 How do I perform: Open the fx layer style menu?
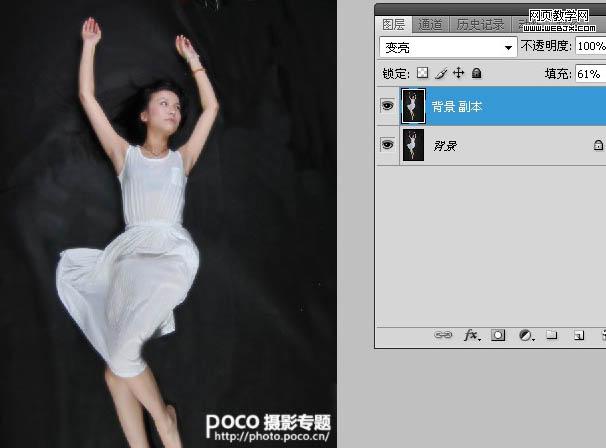pyautogui.click(x=472, y=335)
